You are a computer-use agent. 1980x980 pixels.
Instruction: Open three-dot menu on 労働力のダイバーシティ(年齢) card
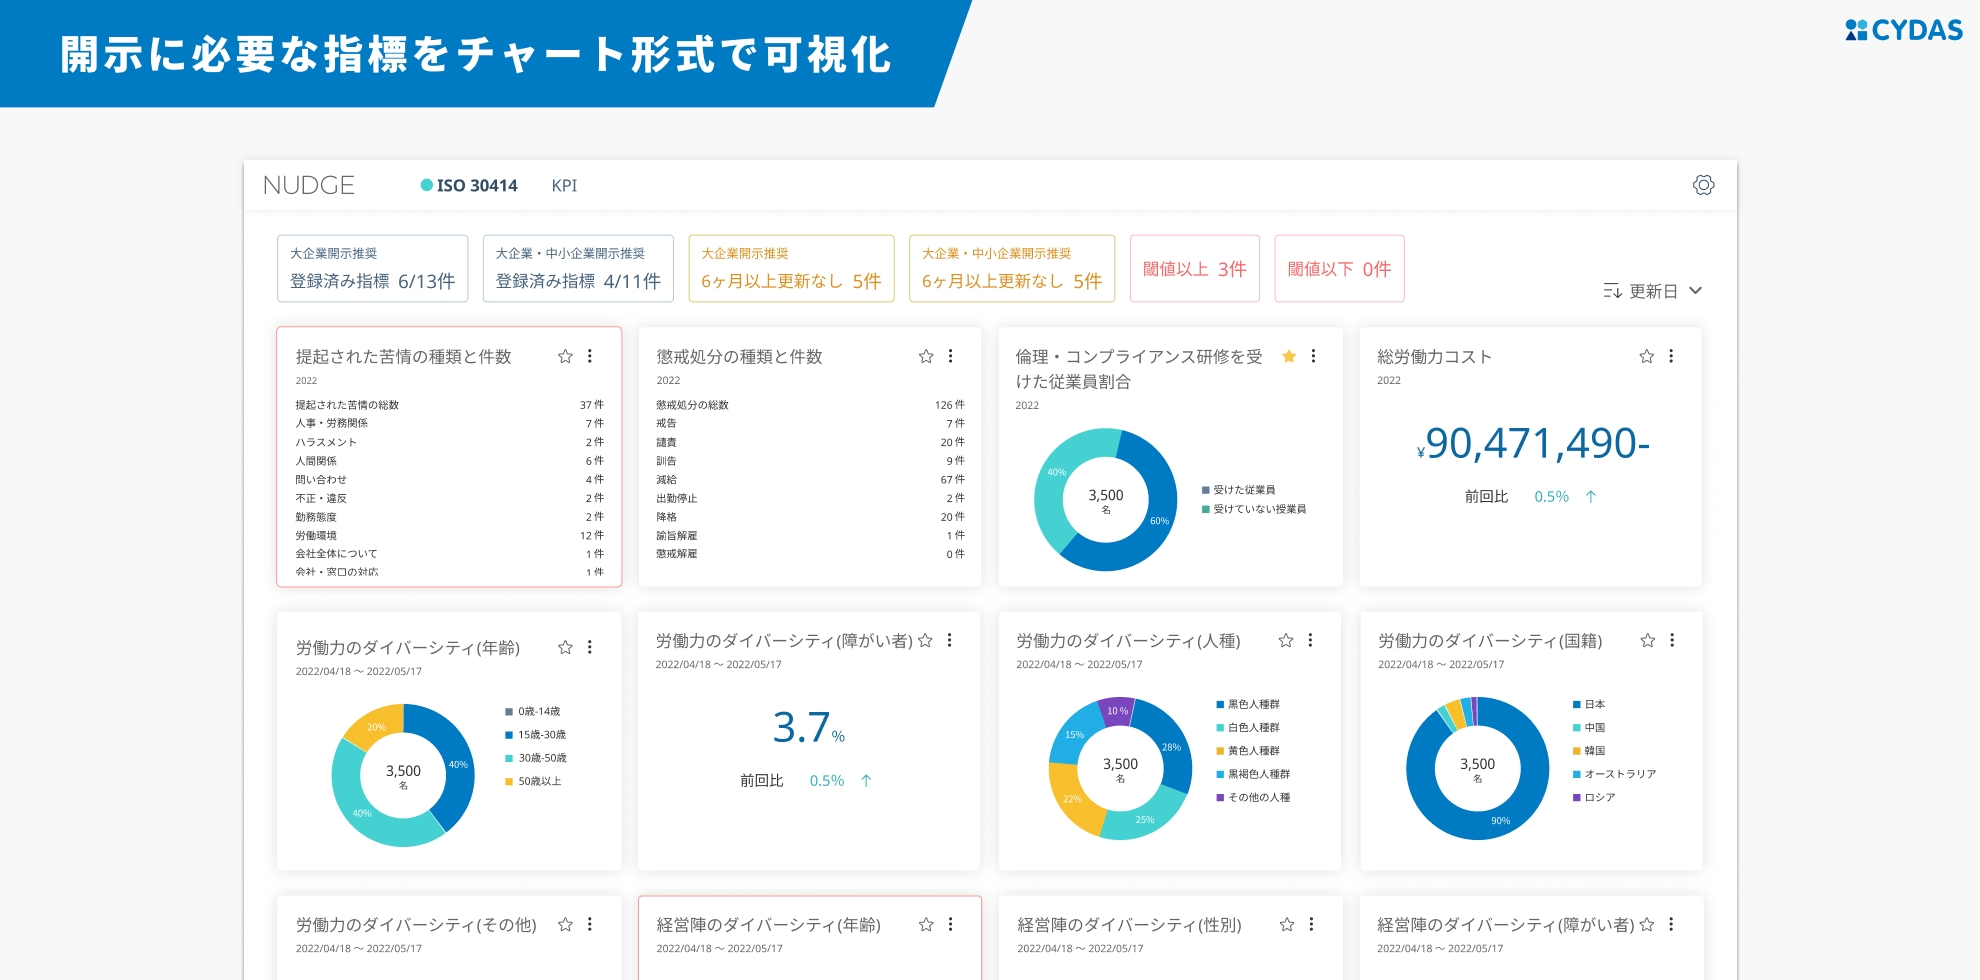click(x=590, y=647)
